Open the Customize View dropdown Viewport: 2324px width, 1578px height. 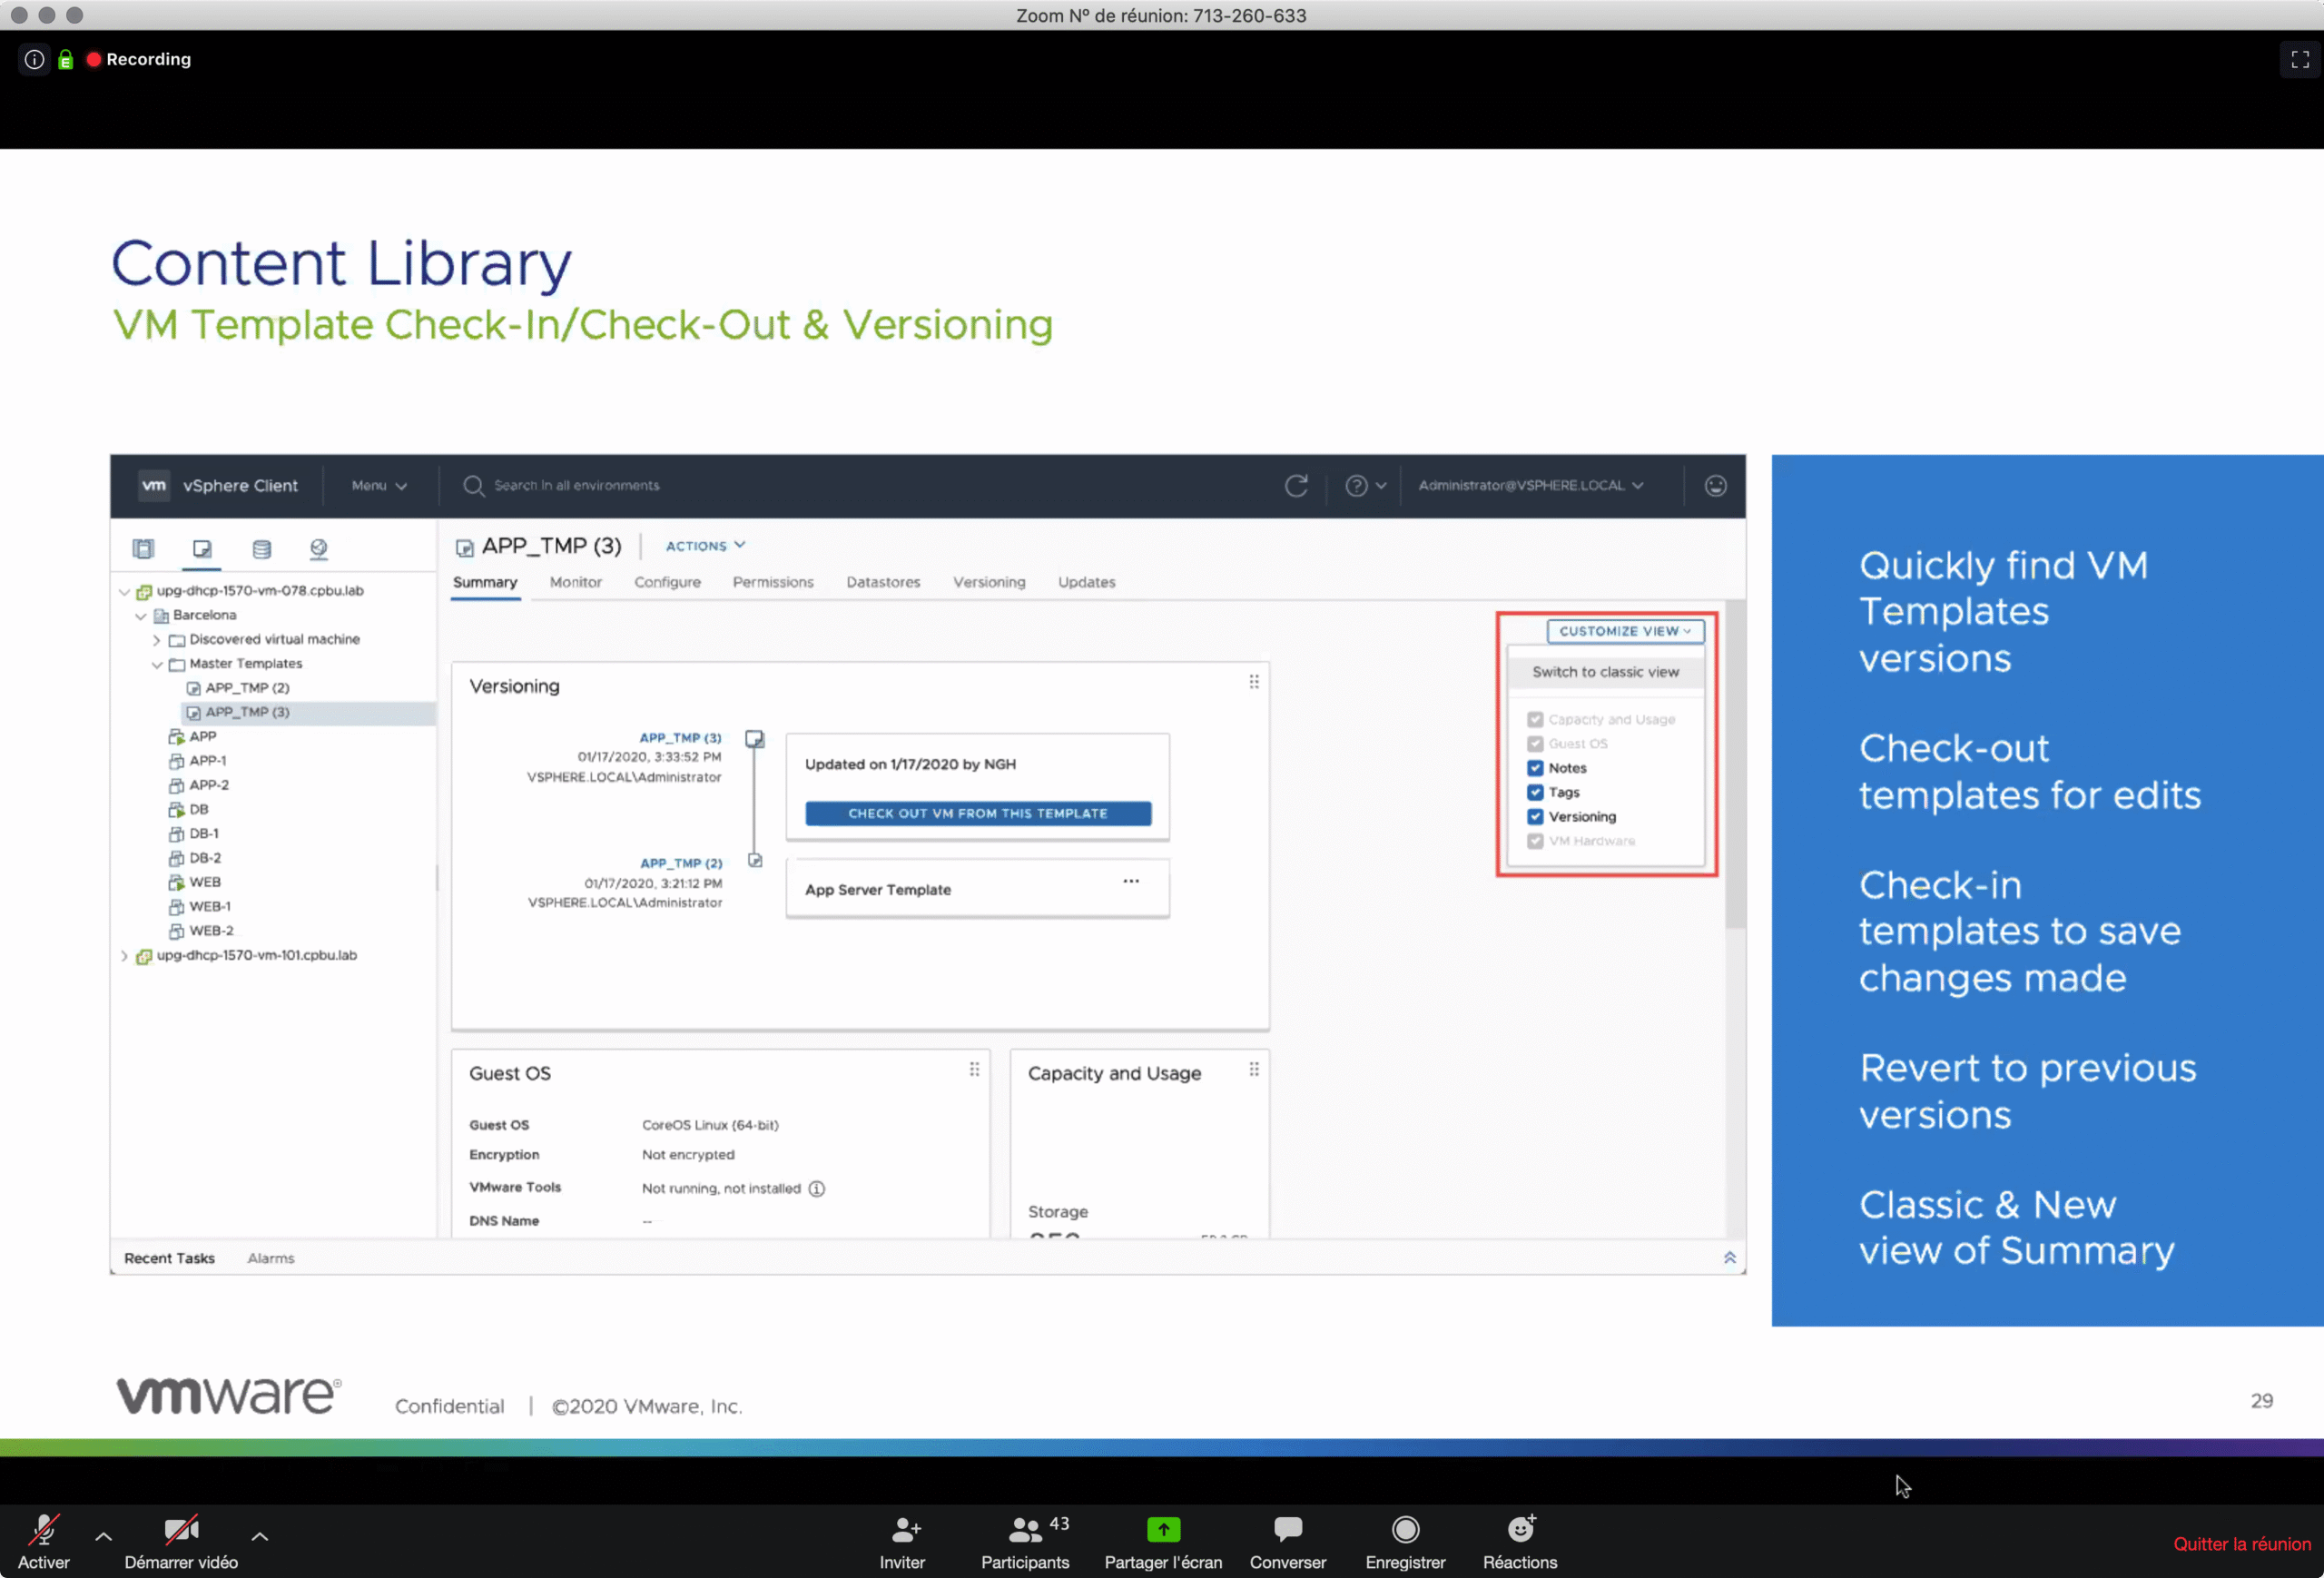pyautogui.click(x=1624, y=631)
